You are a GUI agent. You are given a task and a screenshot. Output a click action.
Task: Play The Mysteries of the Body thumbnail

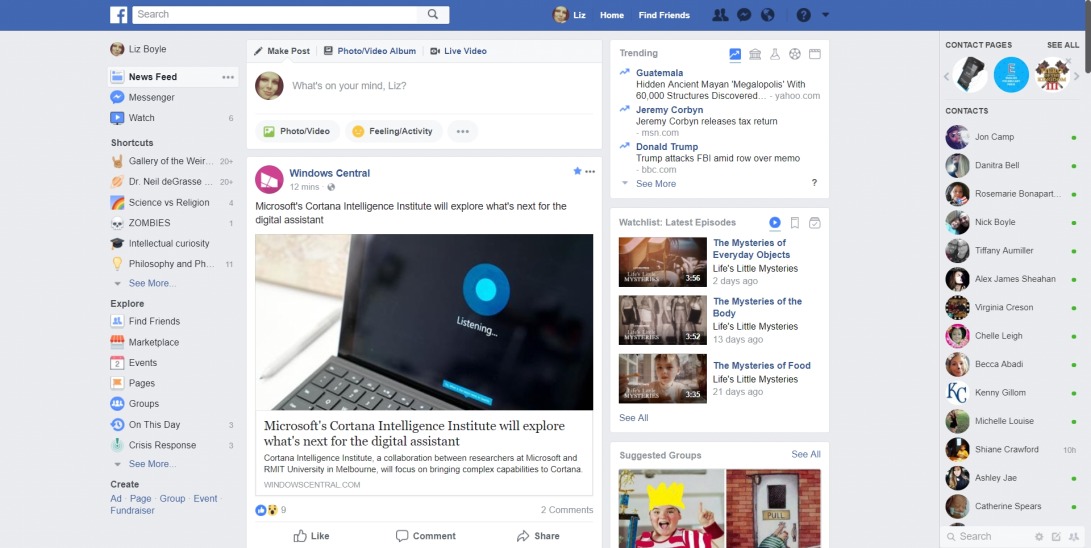pos(662,320)
